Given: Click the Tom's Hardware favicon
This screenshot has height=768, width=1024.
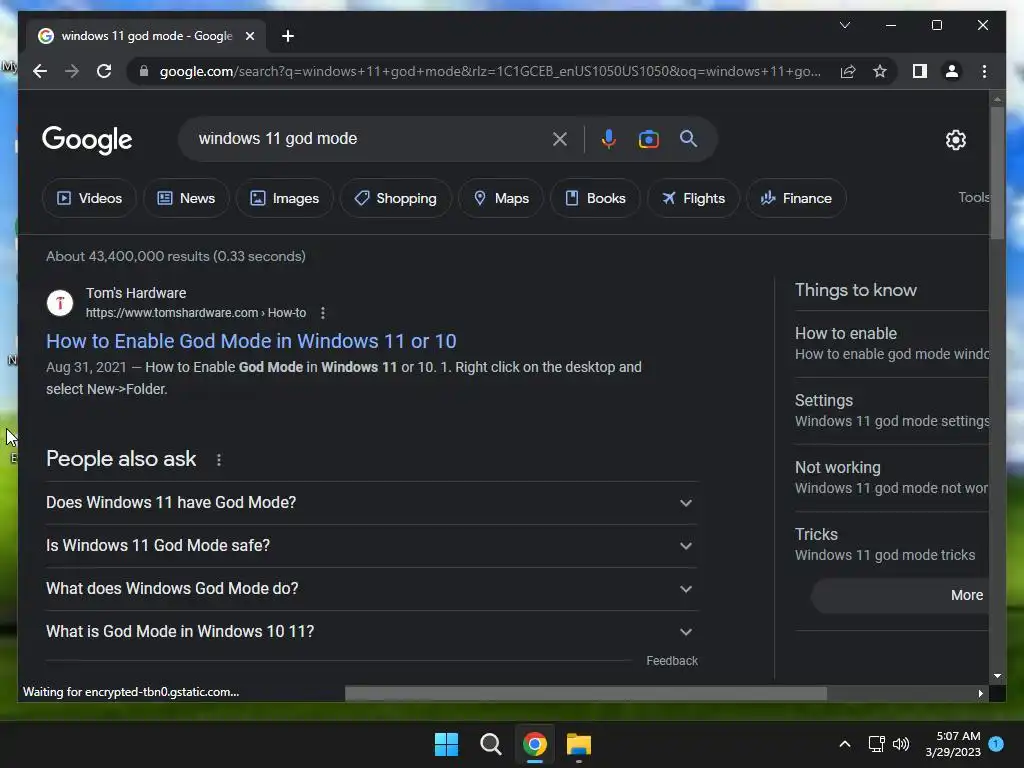Looking at the screenshot, I should pyautogui.click(x=59, y=303).
